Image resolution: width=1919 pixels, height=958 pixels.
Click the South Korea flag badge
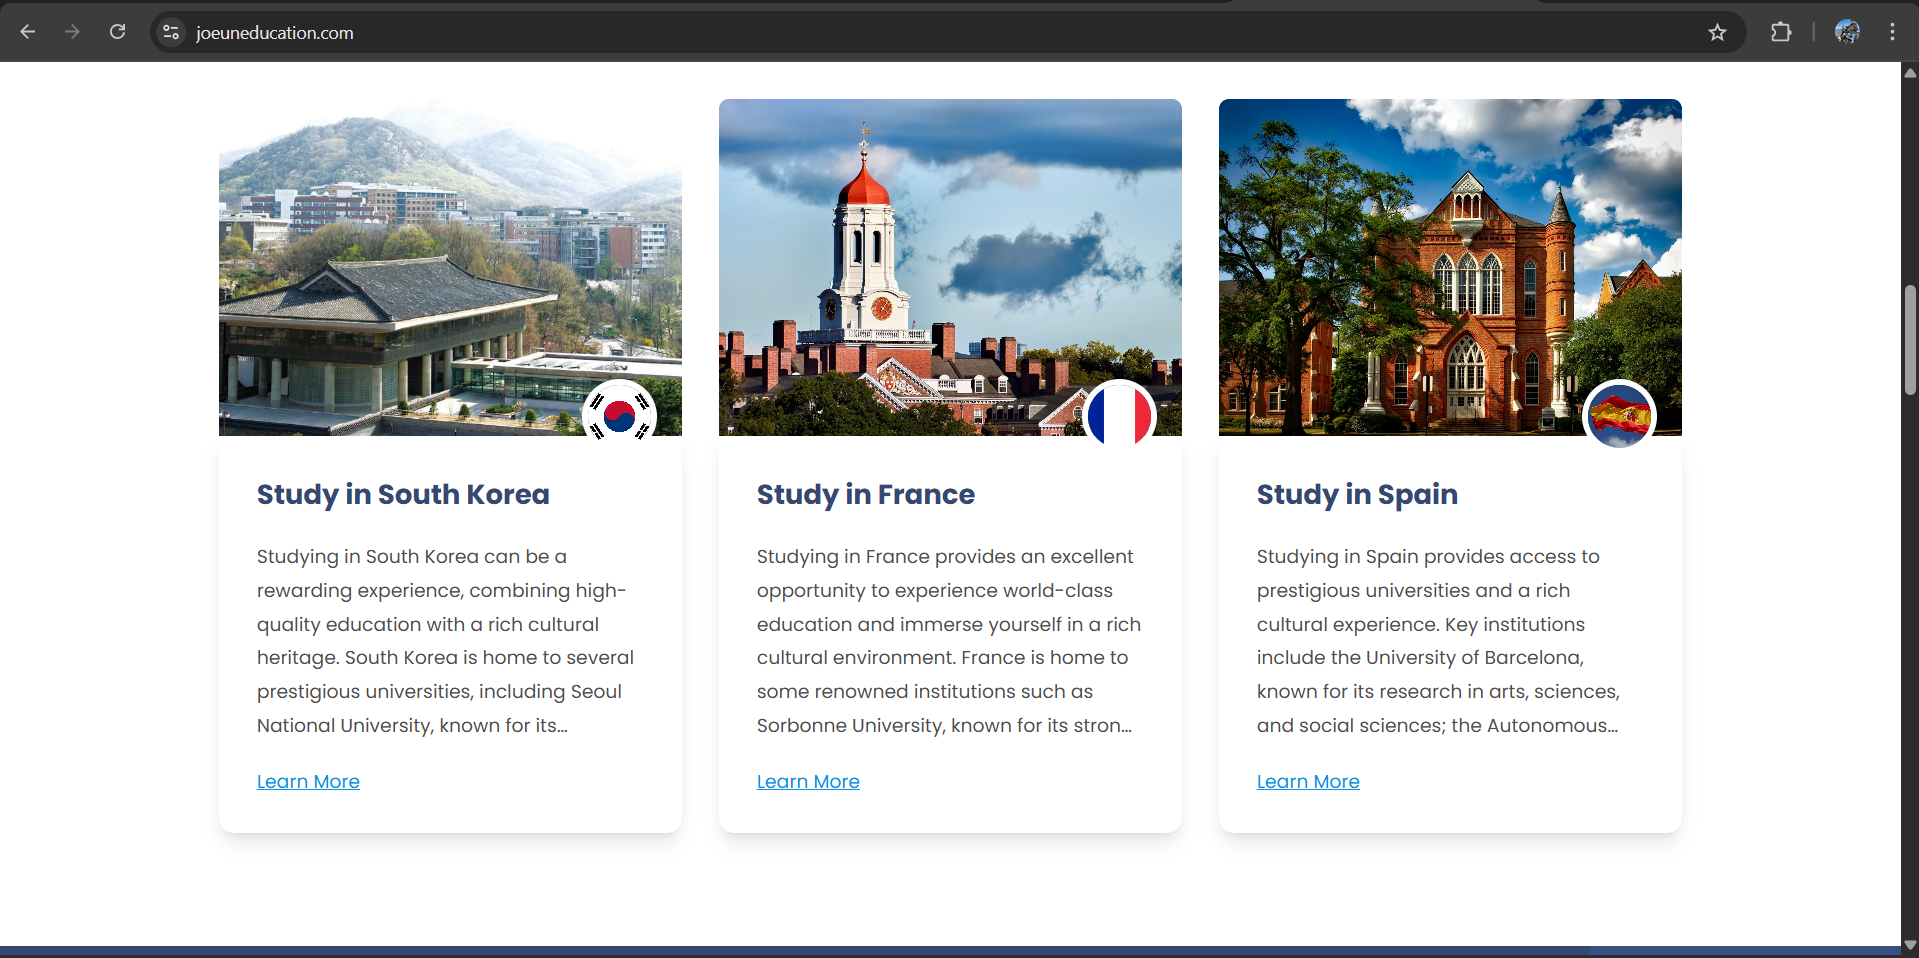(619, 415)
